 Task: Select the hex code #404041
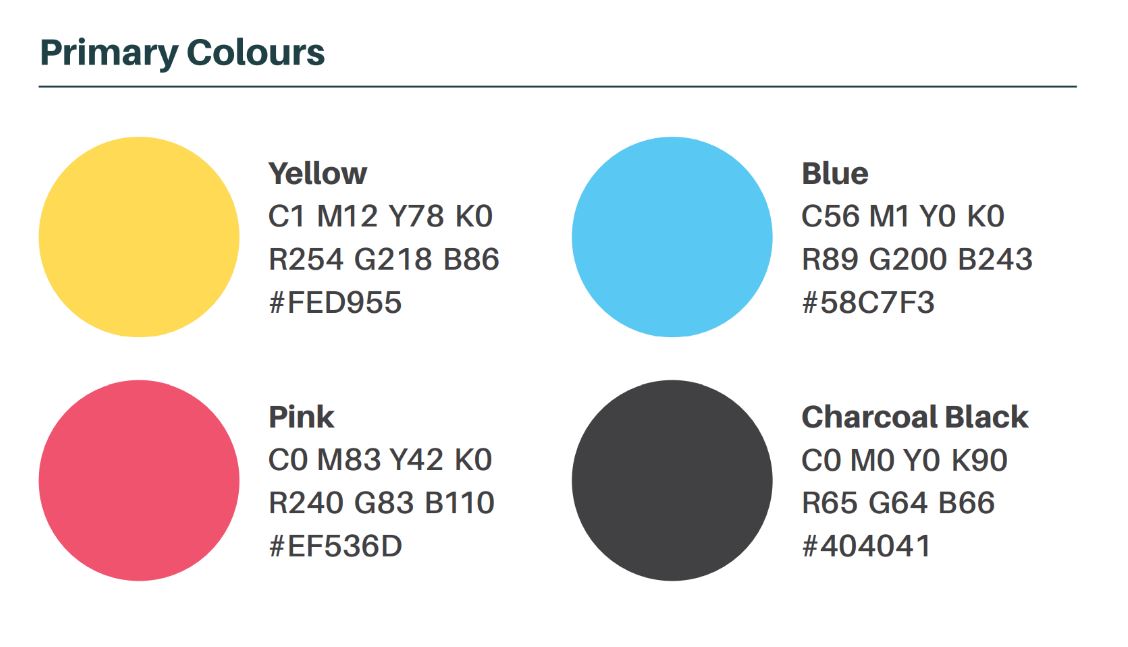866,546
